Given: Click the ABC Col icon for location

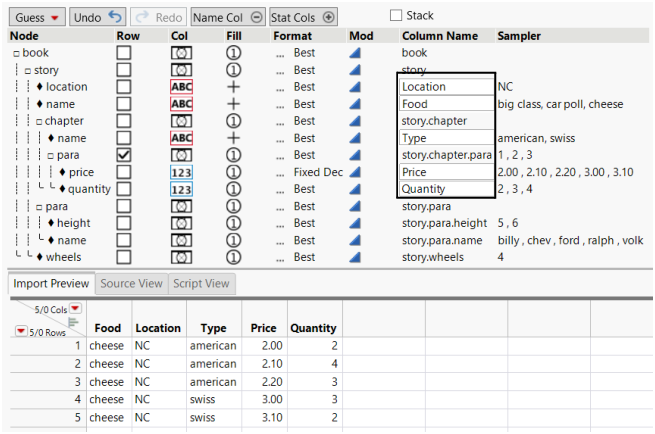Looking at the screenshot, I should [181, 87].
